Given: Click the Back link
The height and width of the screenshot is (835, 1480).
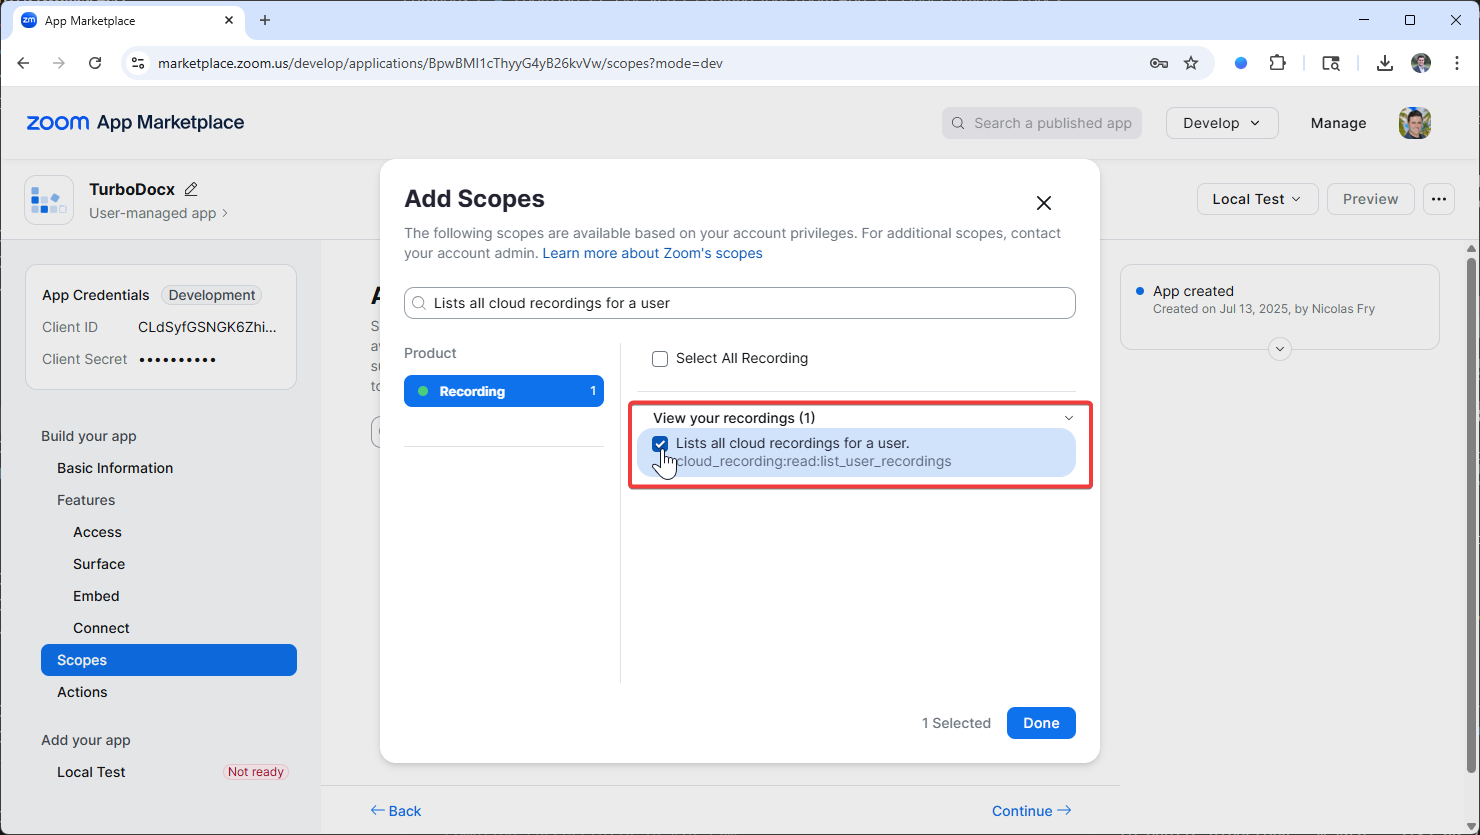Looking at the screenshot, I should point(396,811).
